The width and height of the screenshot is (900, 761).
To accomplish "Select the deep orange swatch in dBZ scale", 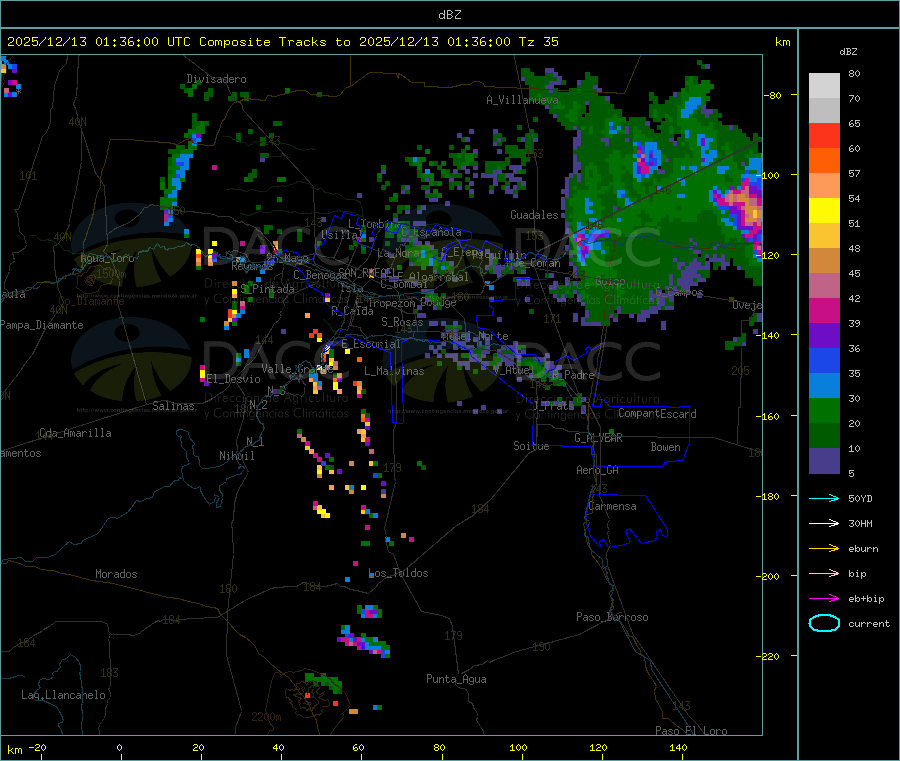I will pyautogui.click(x=824, y=161).
